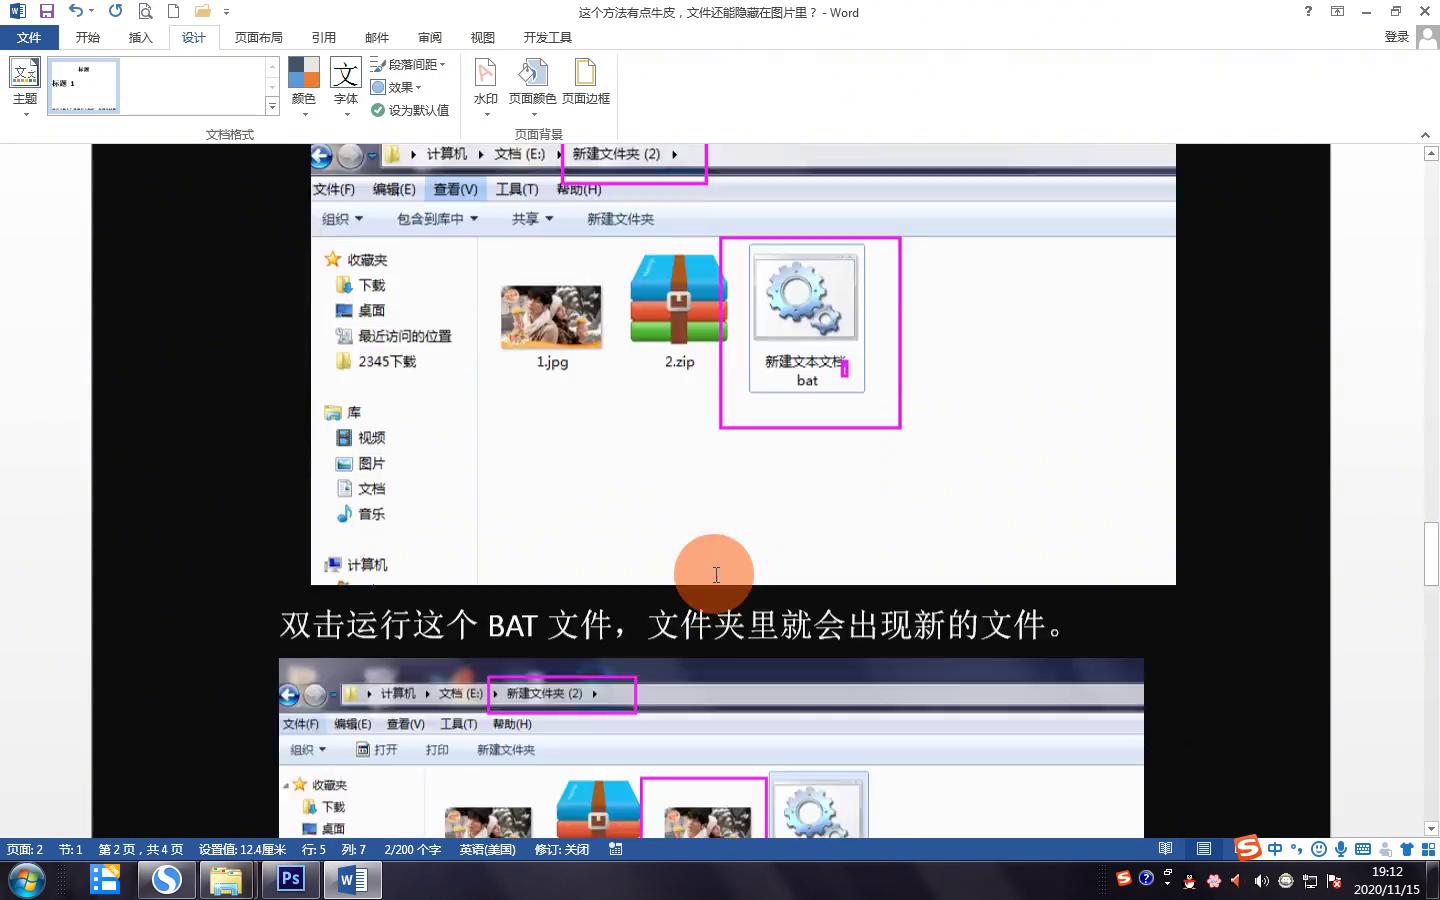Screen dimensions: 1440x900
Task: Open Photoshop from the taskbar
Action: pos(290,880)
